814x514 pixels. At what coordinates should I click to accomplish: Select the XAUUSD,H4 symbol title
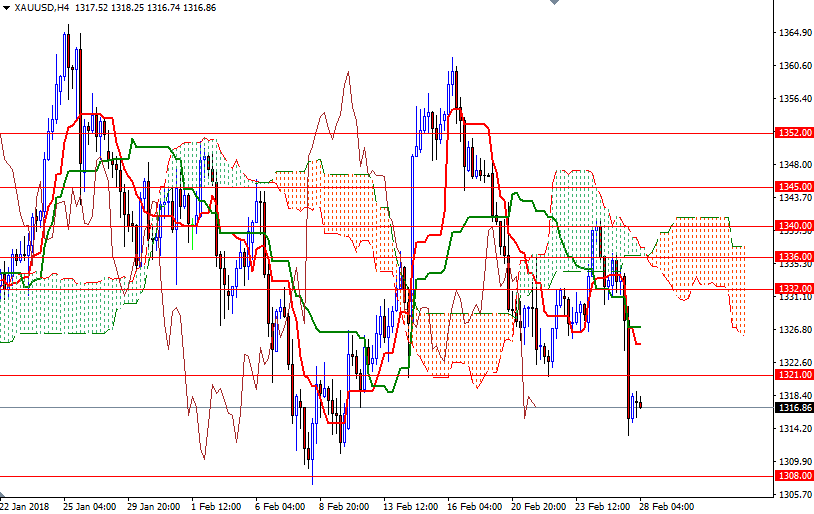tap(42, 7)
